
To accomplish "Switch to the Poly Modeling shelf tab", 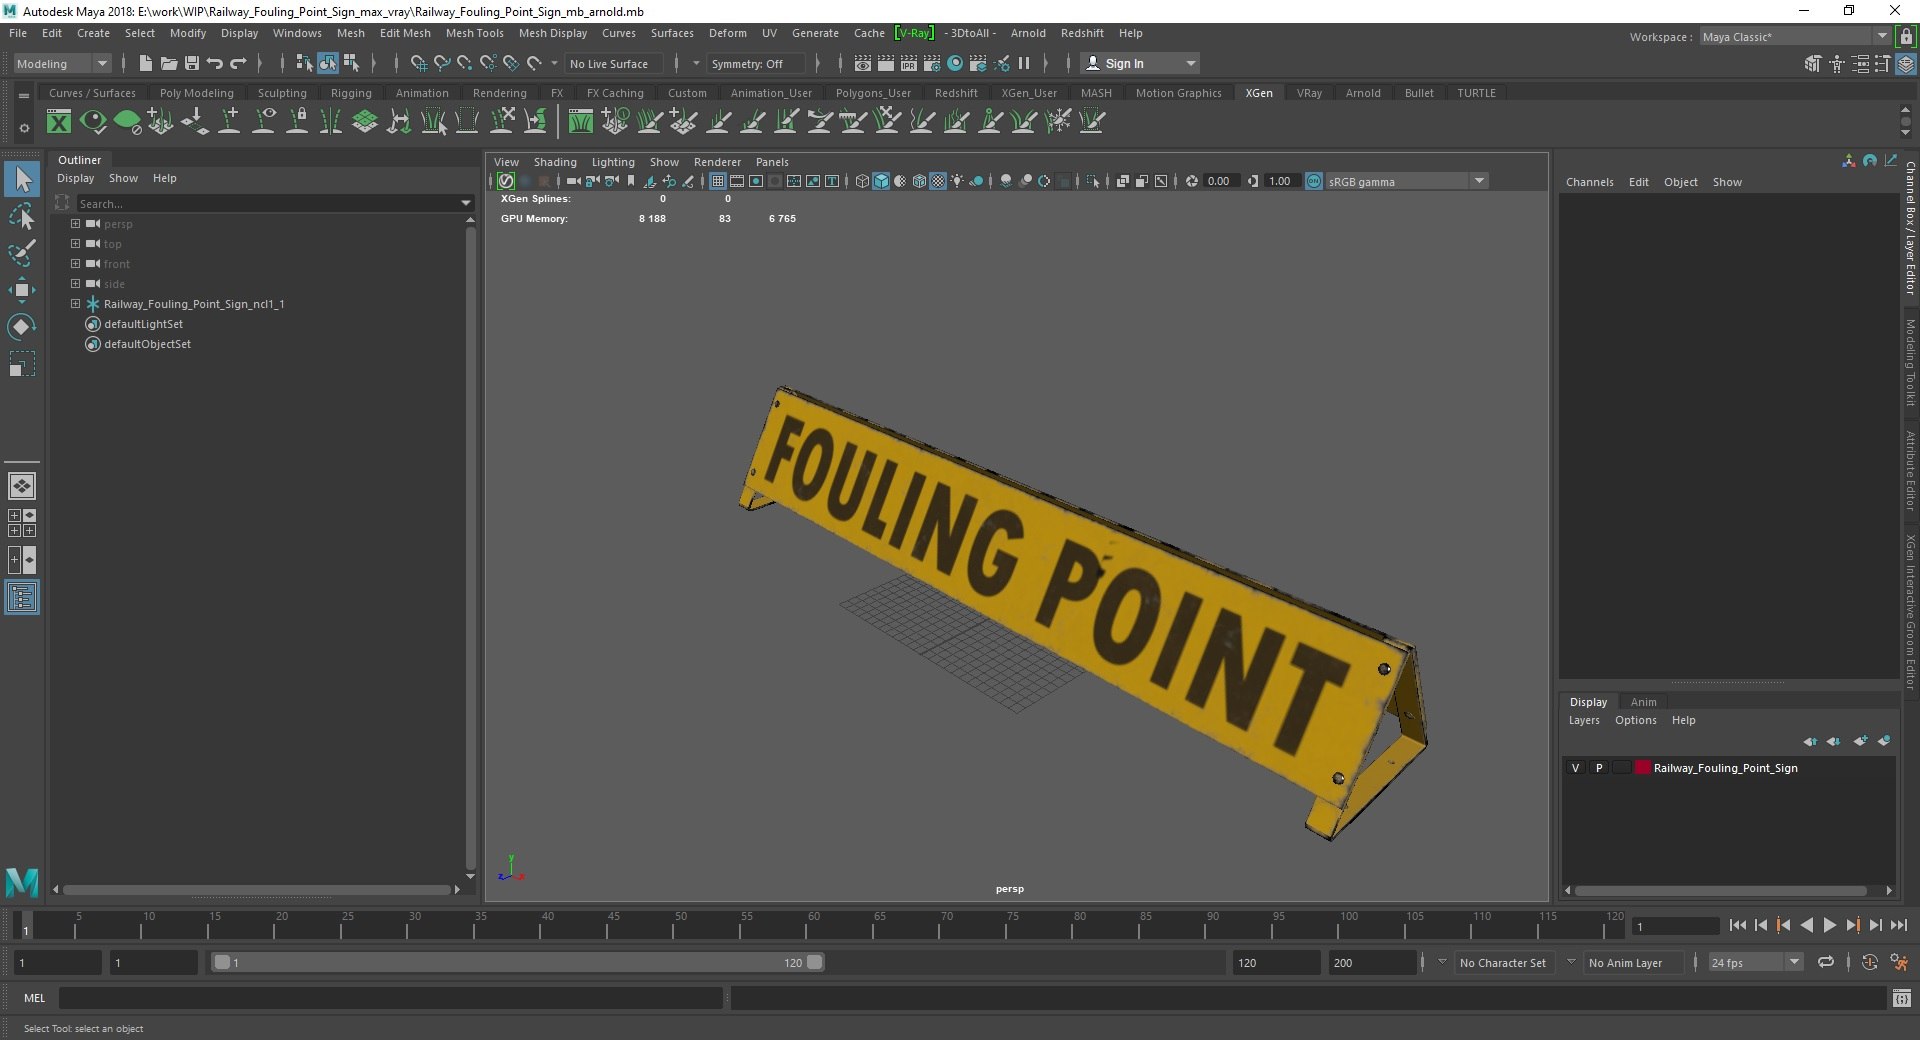I will pyautogui.click(x=196, y=93).
